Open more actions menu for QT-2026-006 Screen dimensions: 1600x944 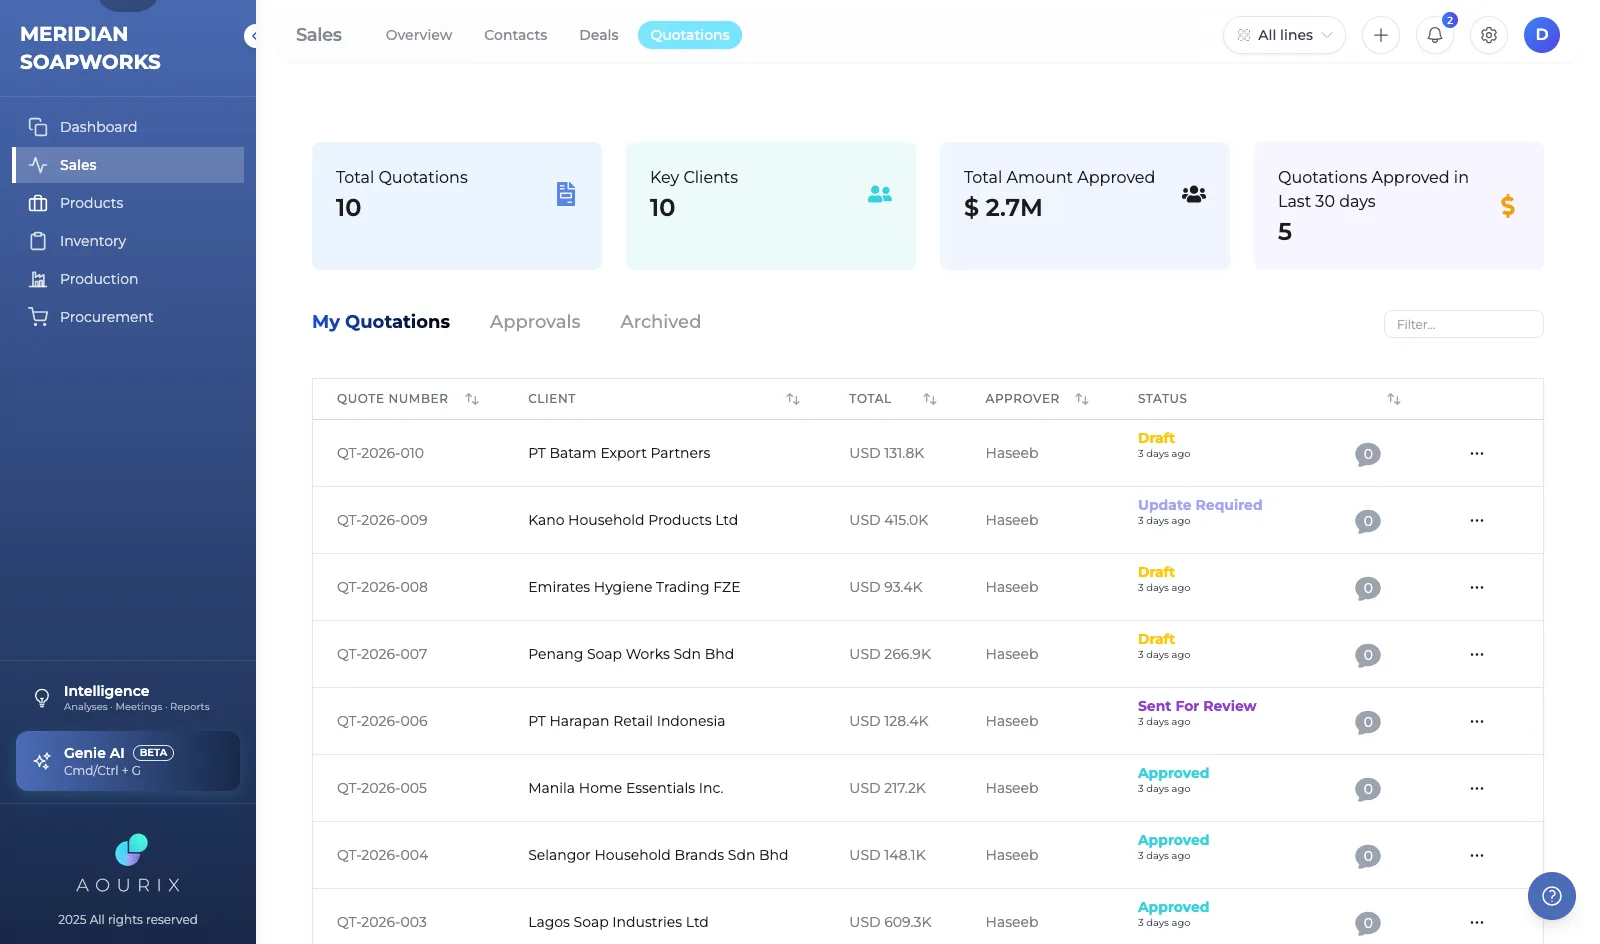click(1477, 721)
